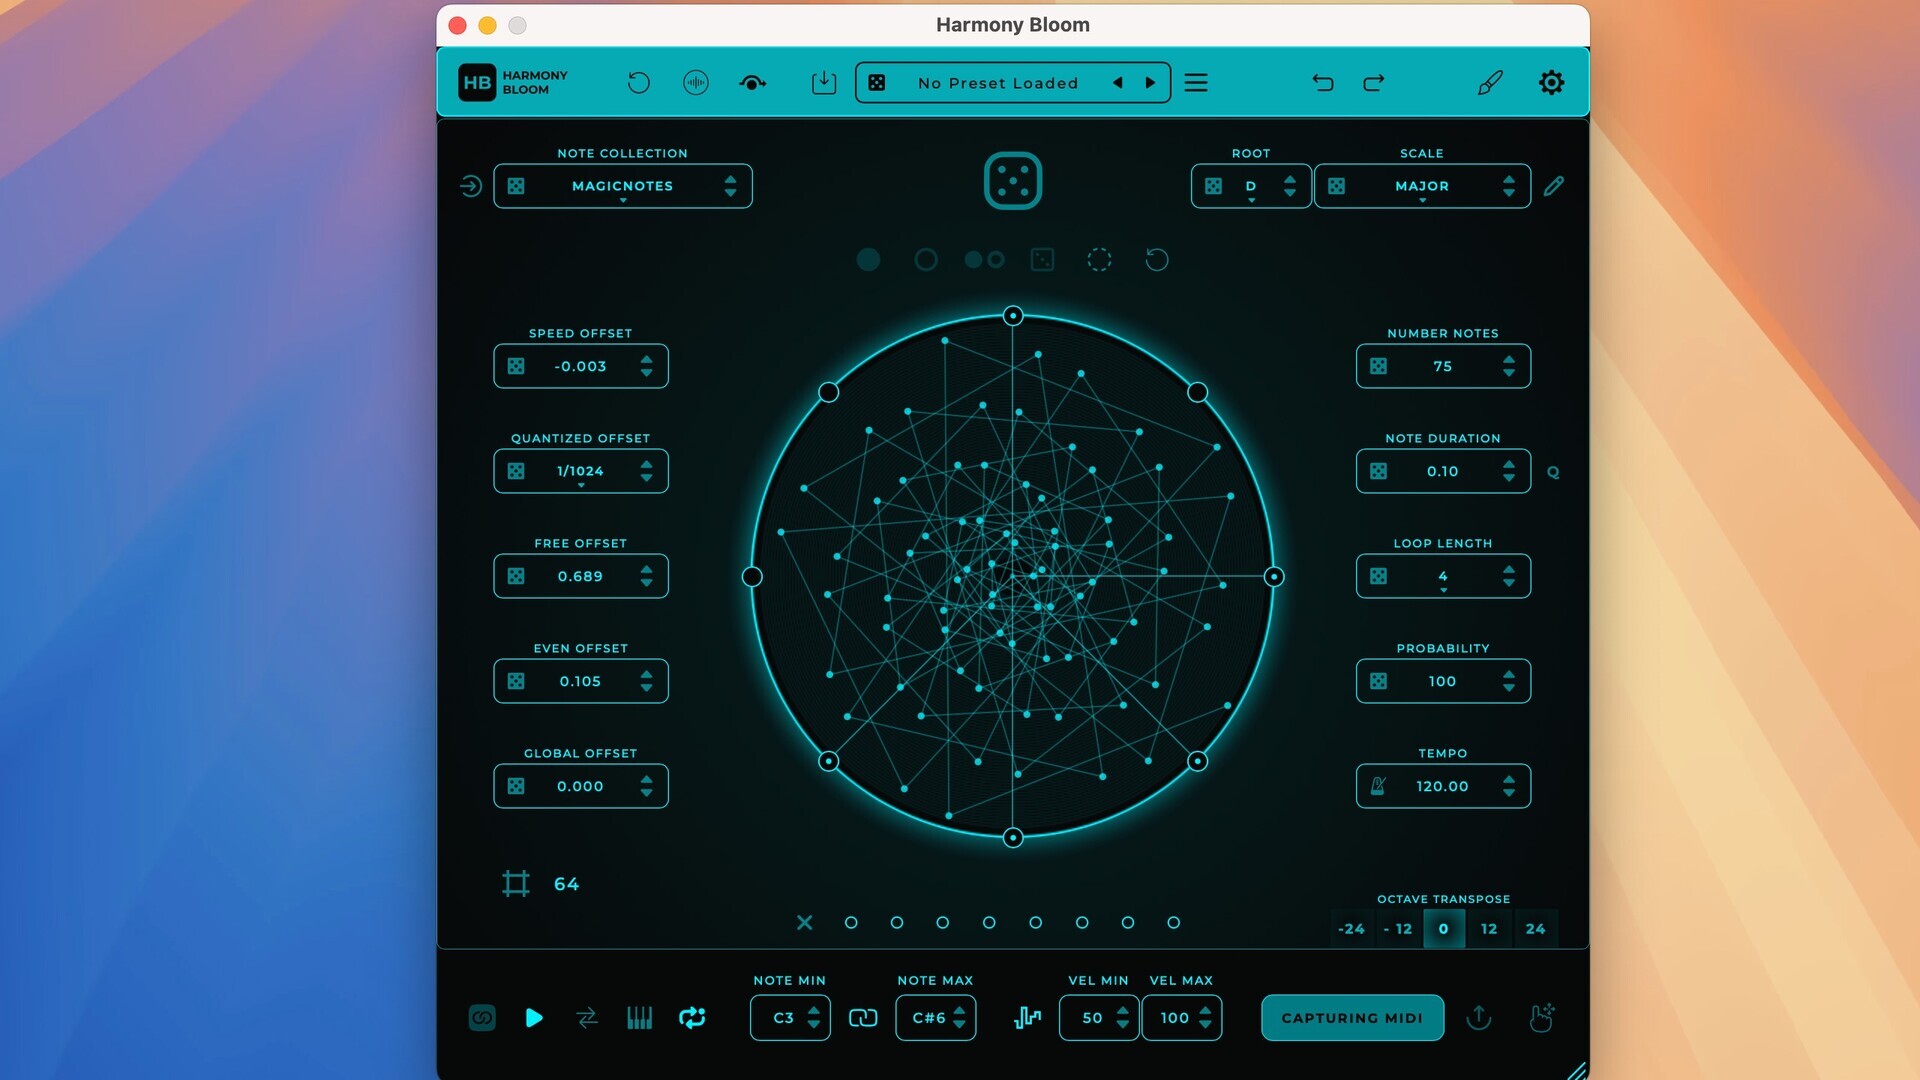Click the play button
1920x1080 pixels.
534,1018
